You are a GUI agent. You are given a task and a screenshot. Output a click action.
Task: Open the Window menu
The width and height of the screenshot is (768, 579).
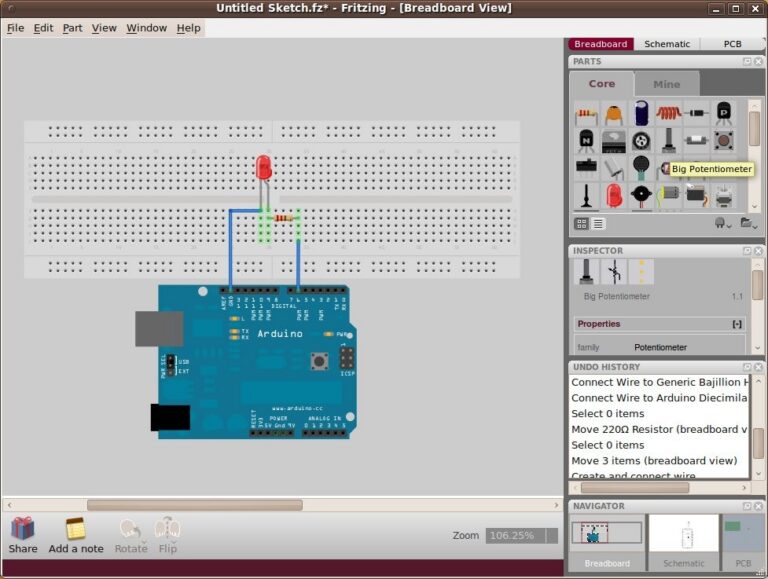coord(146,28)
